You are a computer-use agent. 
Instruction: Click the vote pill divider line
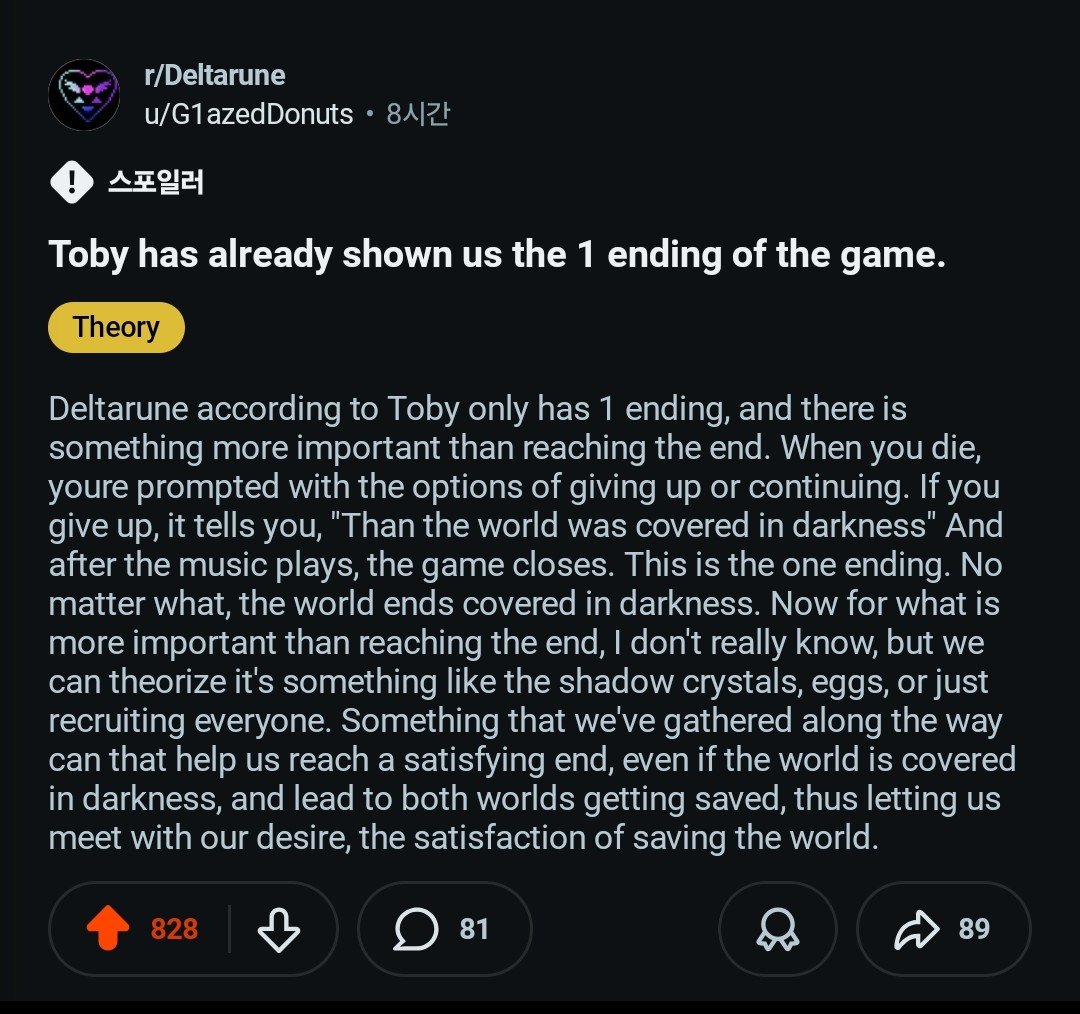[229, 929]
